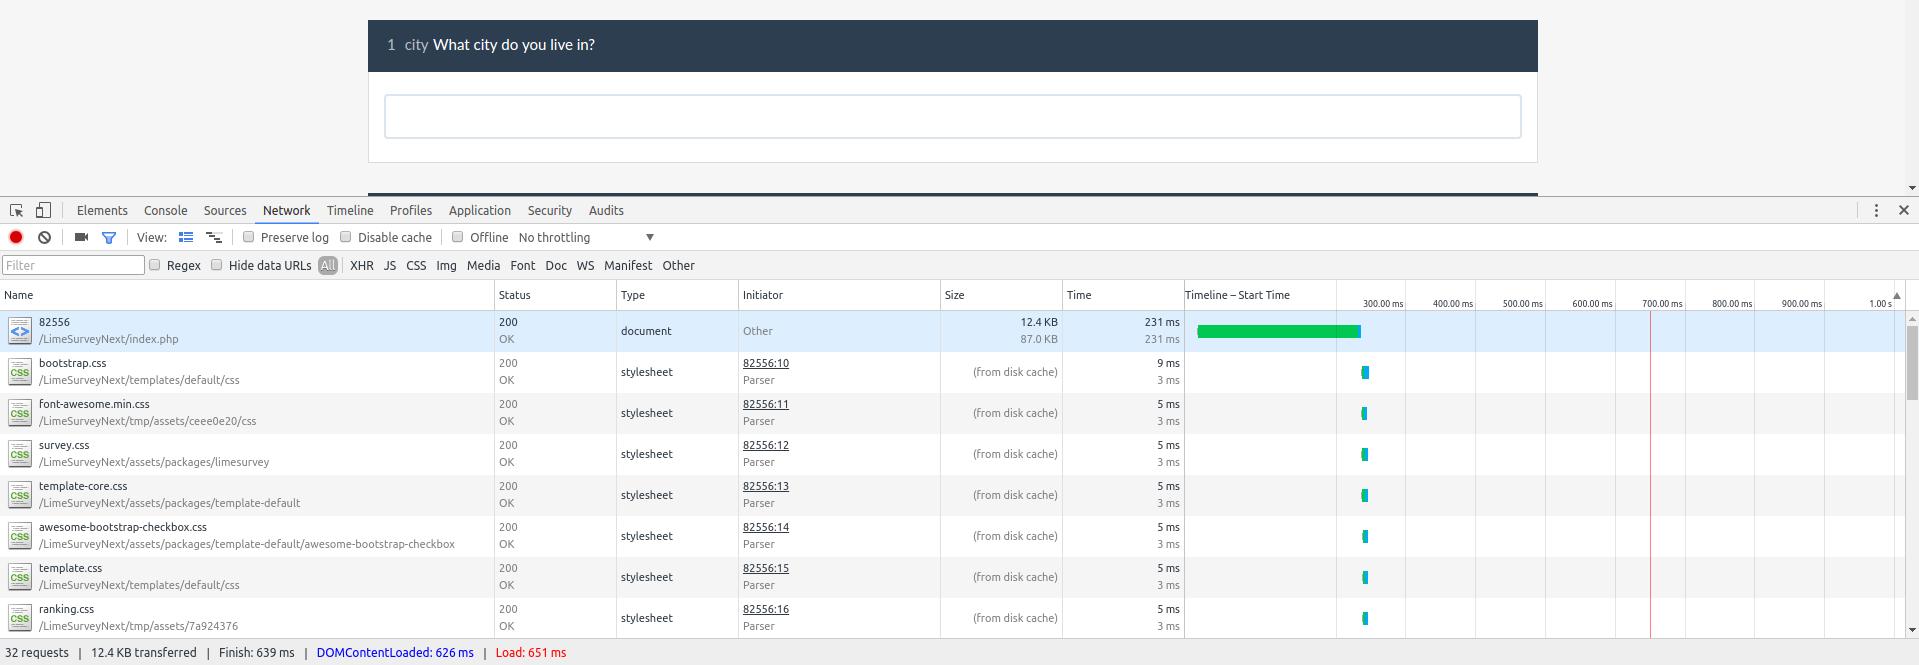Screen dimensions: 1919x665
Task: Switch to the Console tab
Action: [165, 210]
